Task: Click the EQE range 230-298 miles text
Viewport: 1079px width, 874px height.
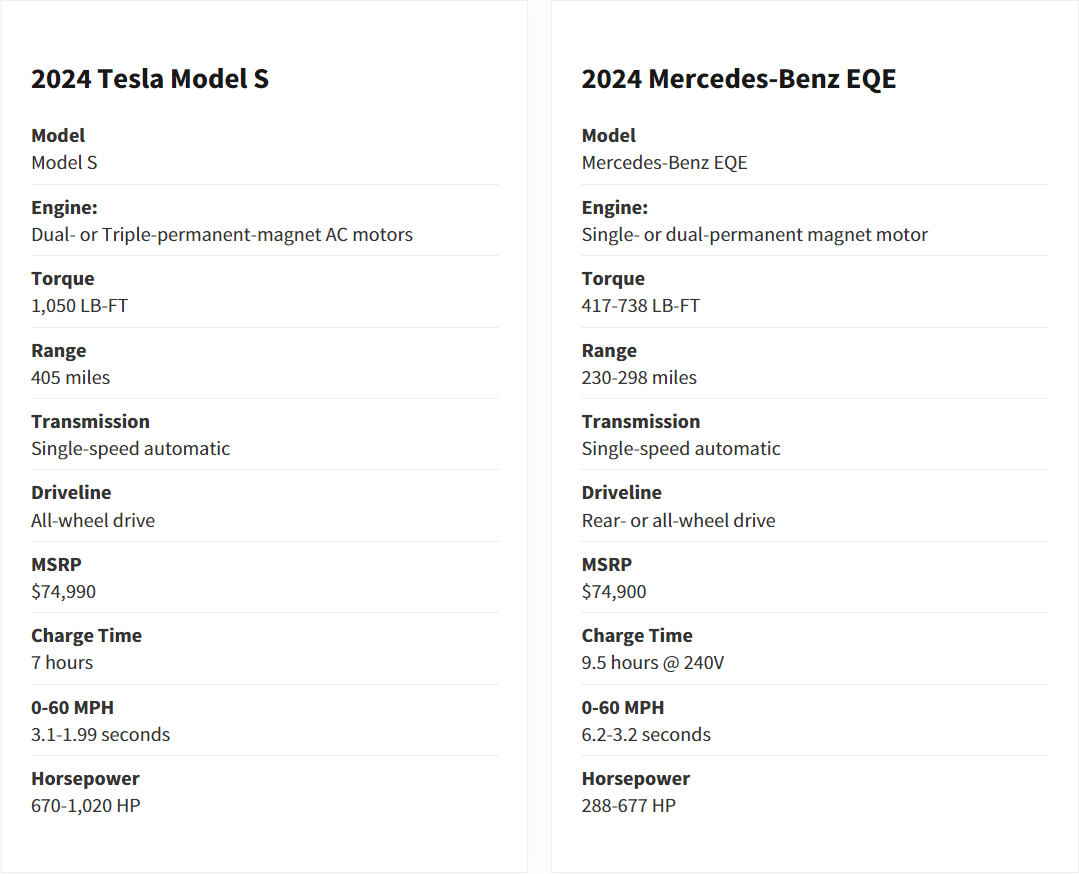Action: [639, 377]
